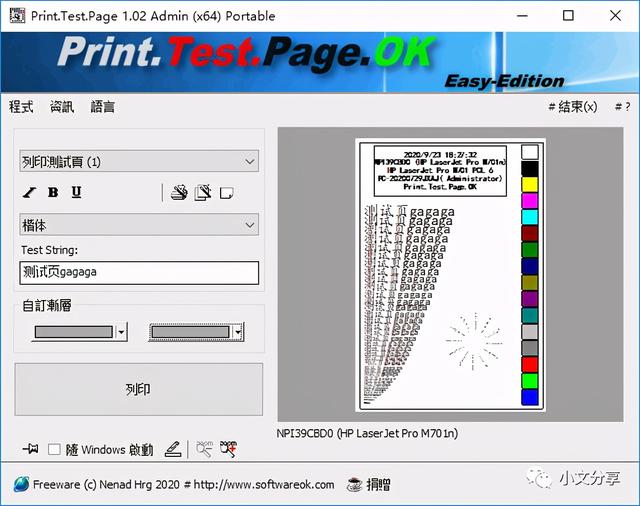This screenshot has height=506, width=640.
Task: Click the page setup document icon
Action: tap(203, 192)
